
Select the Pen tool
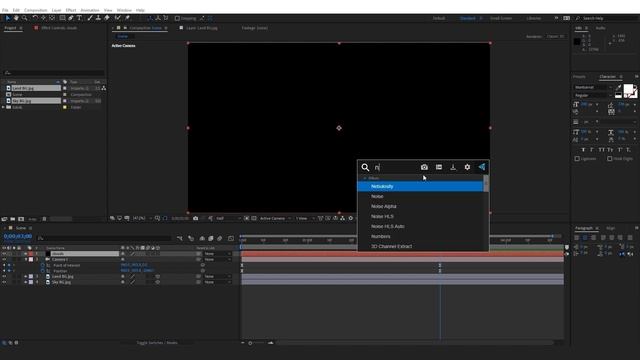coord(71,18)
